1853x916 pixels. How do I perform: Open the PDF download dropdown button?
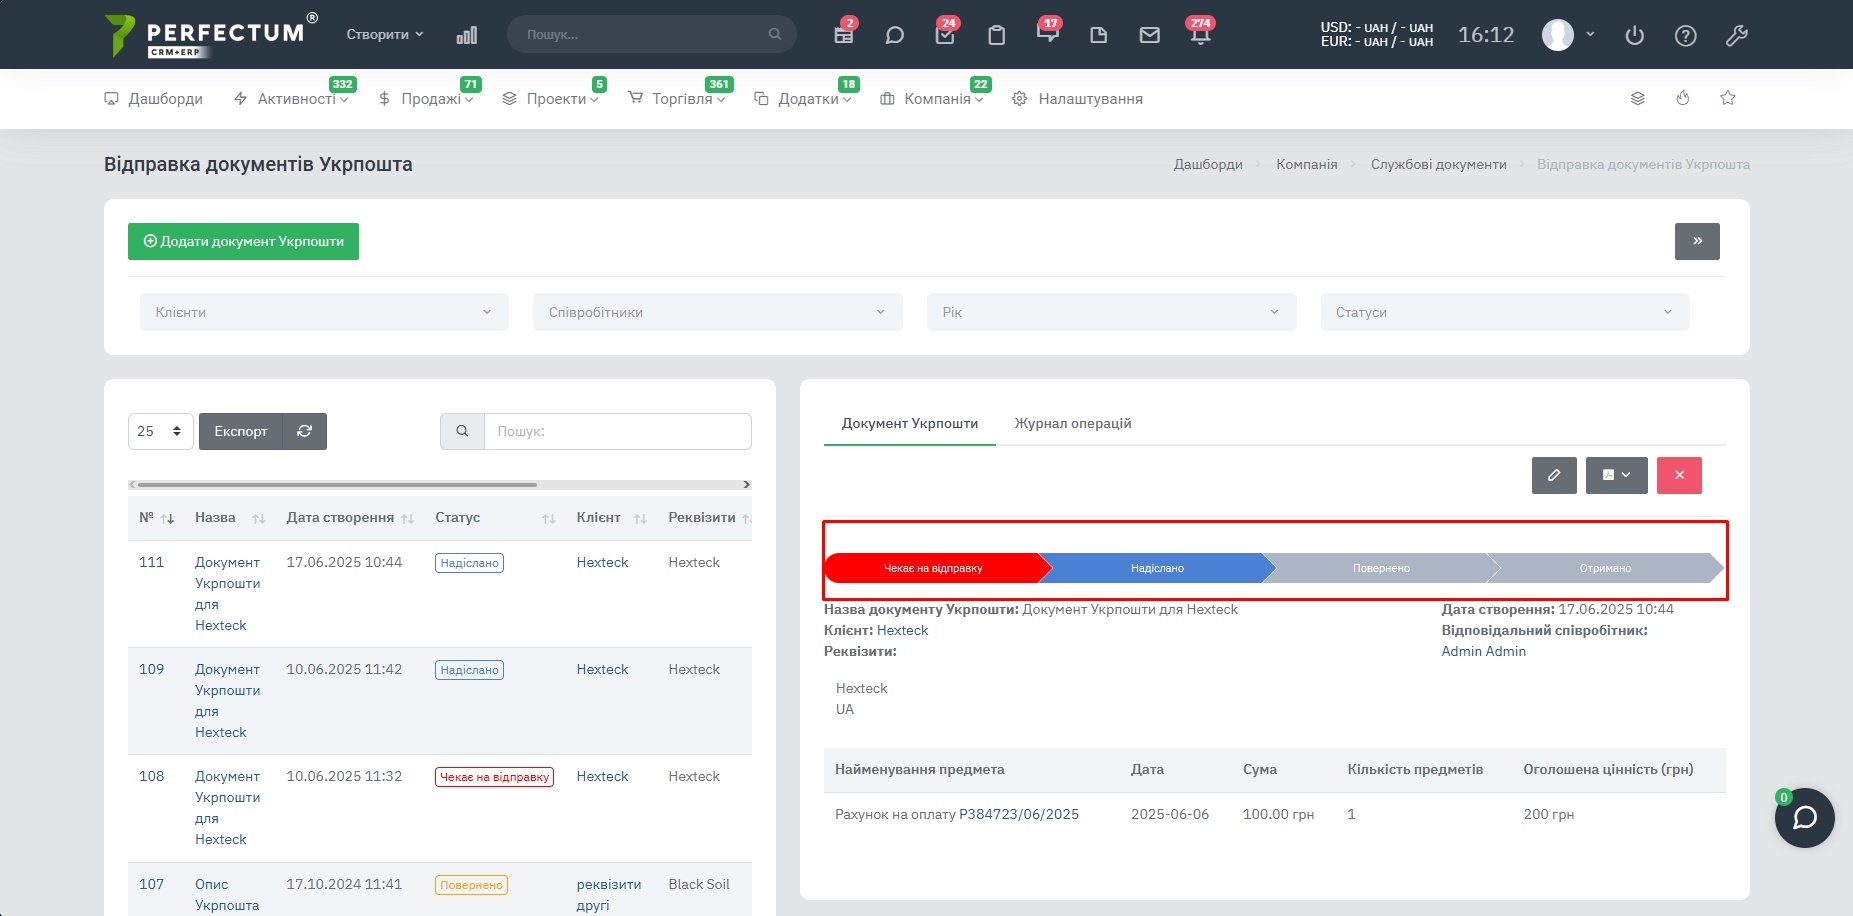tap(1616, 475)
